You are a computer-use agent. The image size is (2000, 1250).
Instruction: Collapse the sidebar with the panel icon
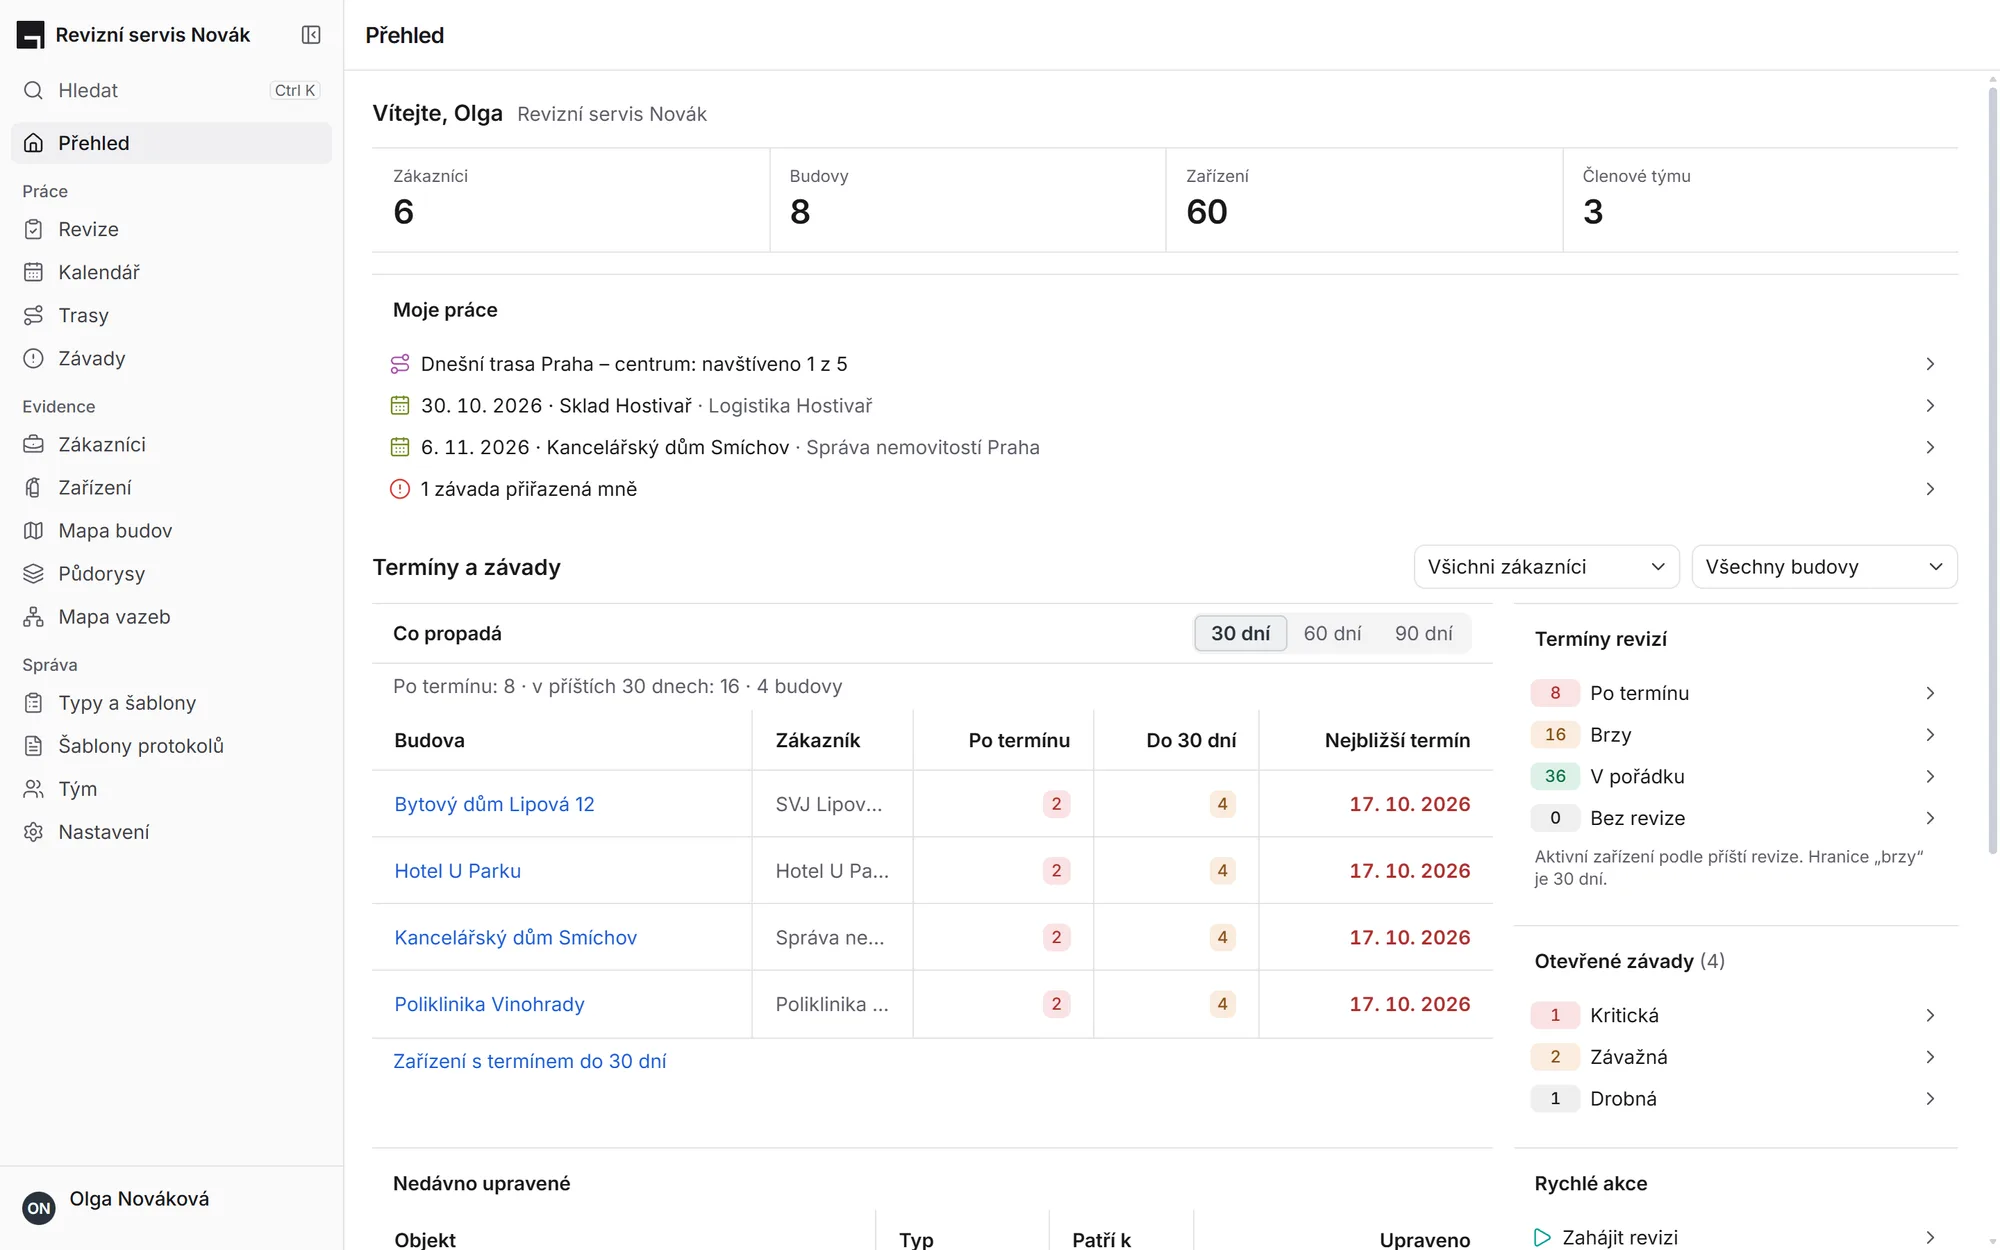[311, 35]
